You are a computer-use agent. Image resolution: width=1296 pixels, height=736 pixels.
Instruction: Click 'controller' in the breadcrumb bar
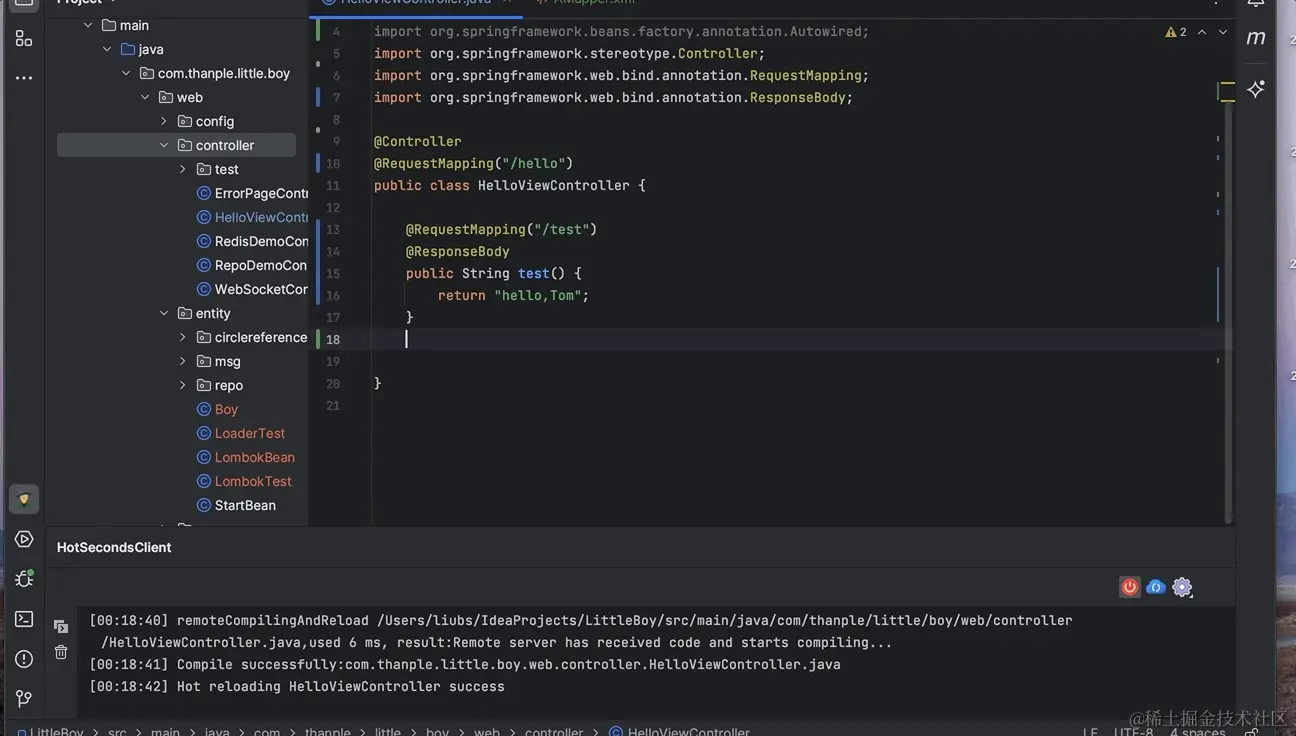pyautogui.click(x=554, y=732)
